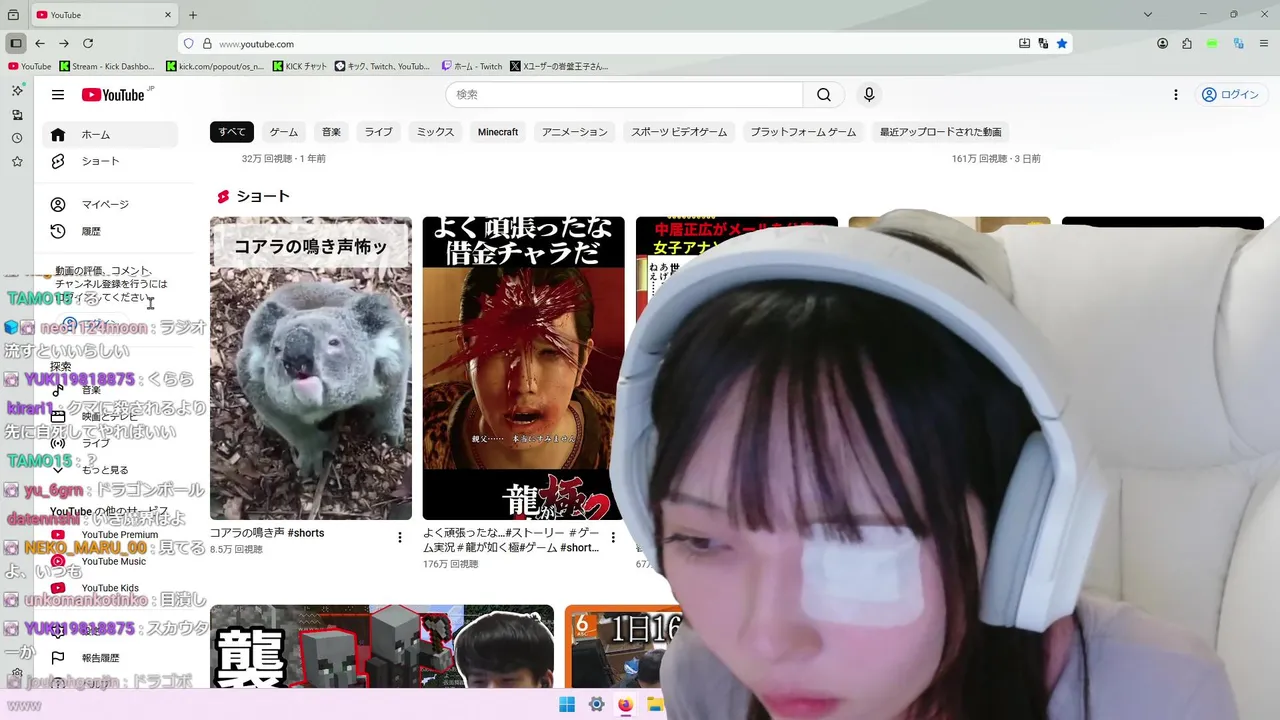Open 履歴 history in the sidebar
Screen dimensions: 1280x720
pyautogui.click(x=110, y=231)
